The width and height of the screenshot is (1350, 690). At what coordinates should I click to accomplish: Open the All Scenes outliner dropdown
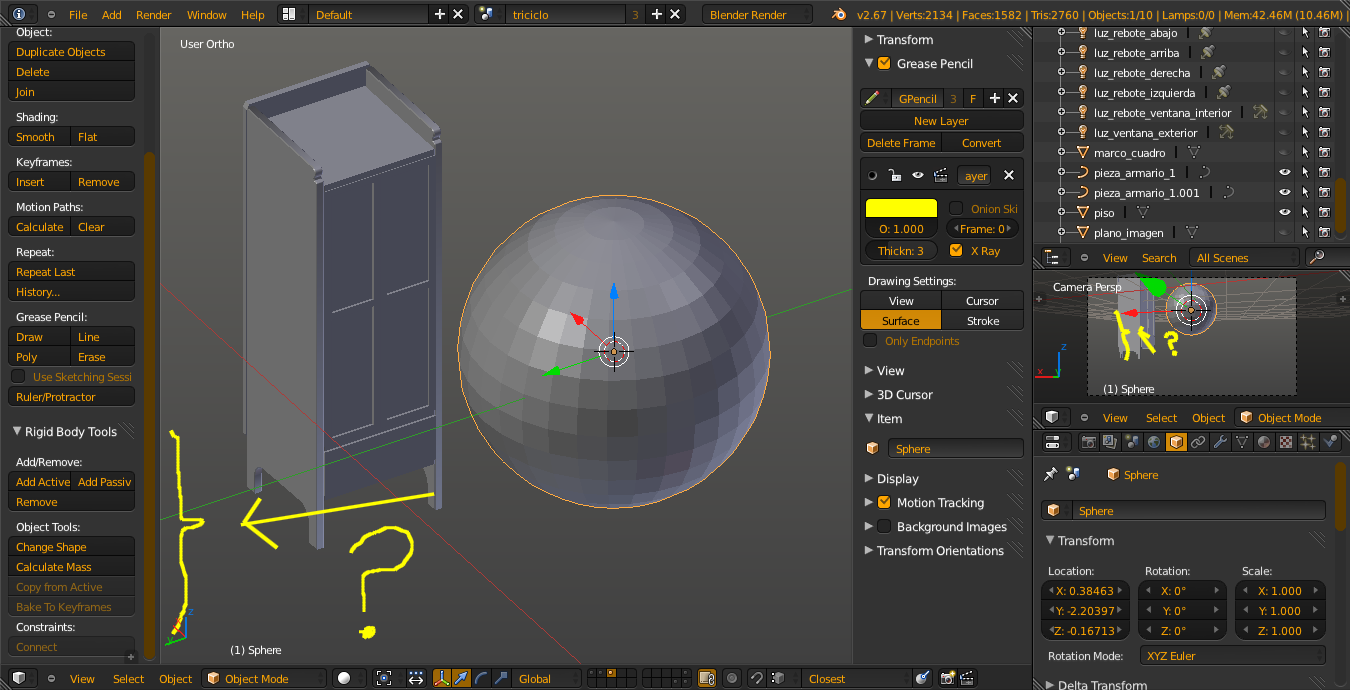click(1244, 257)
